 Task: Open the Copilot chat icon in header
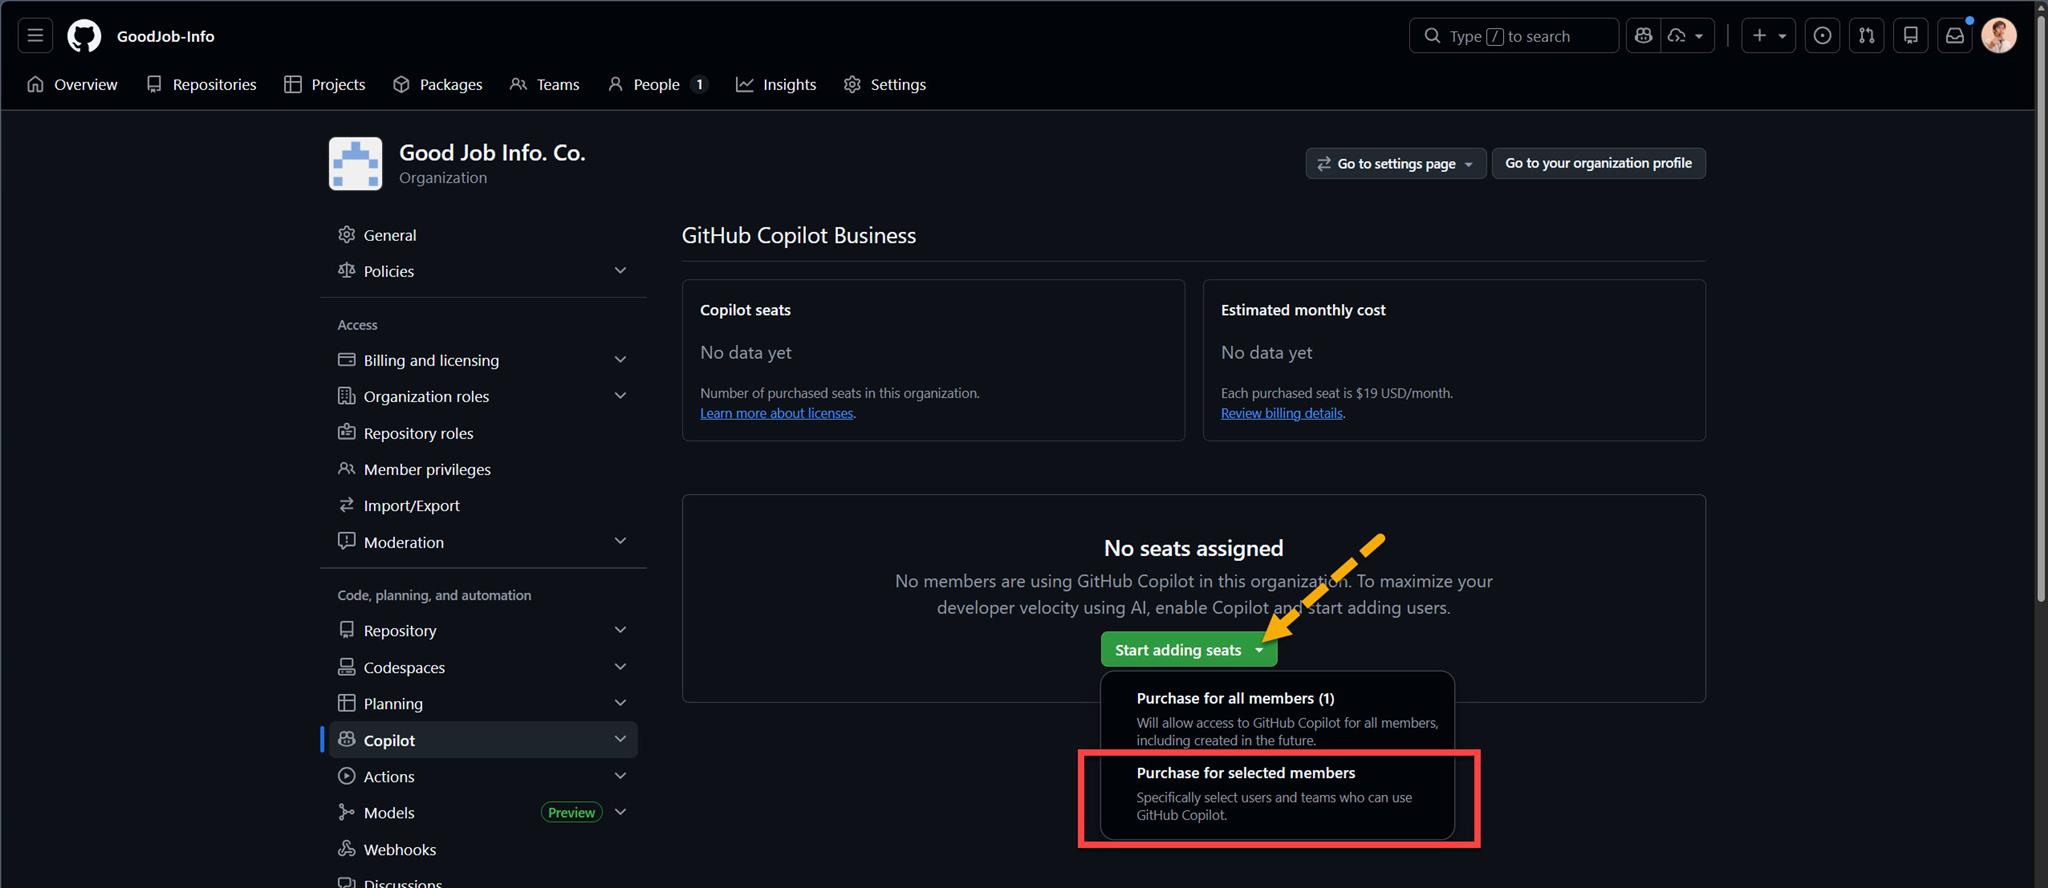click(1643, 36)
